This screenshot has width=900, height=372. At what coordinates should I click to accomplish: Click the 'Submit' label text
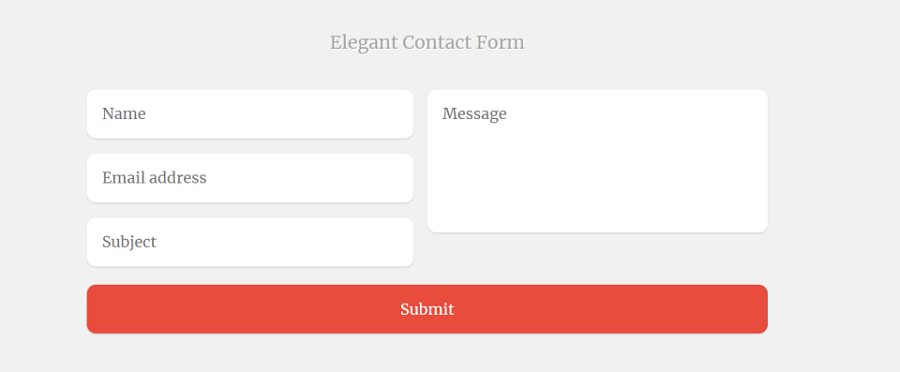[x=427, y=309]
